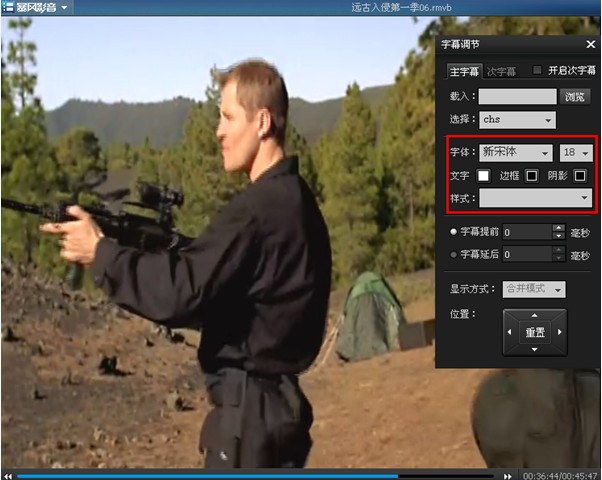This screenshot has width=602, height=480.
Task: Click the 重置 reset position button
Action: click(x=535, y=332)
